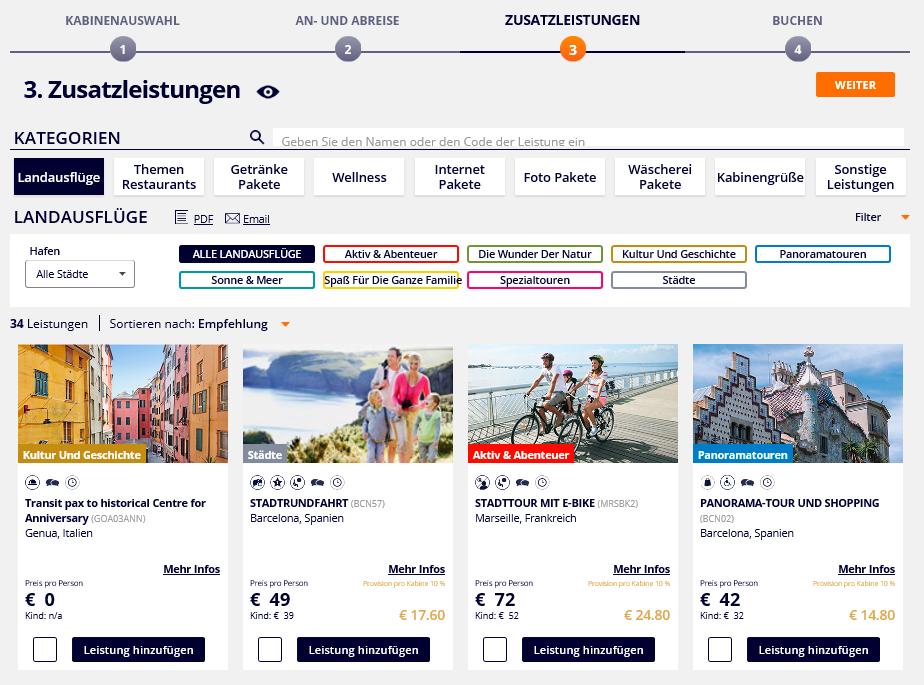Go to step 1 circle Kabinenauswahl
The width and height of the screenshot is (924, 685).
123,50
